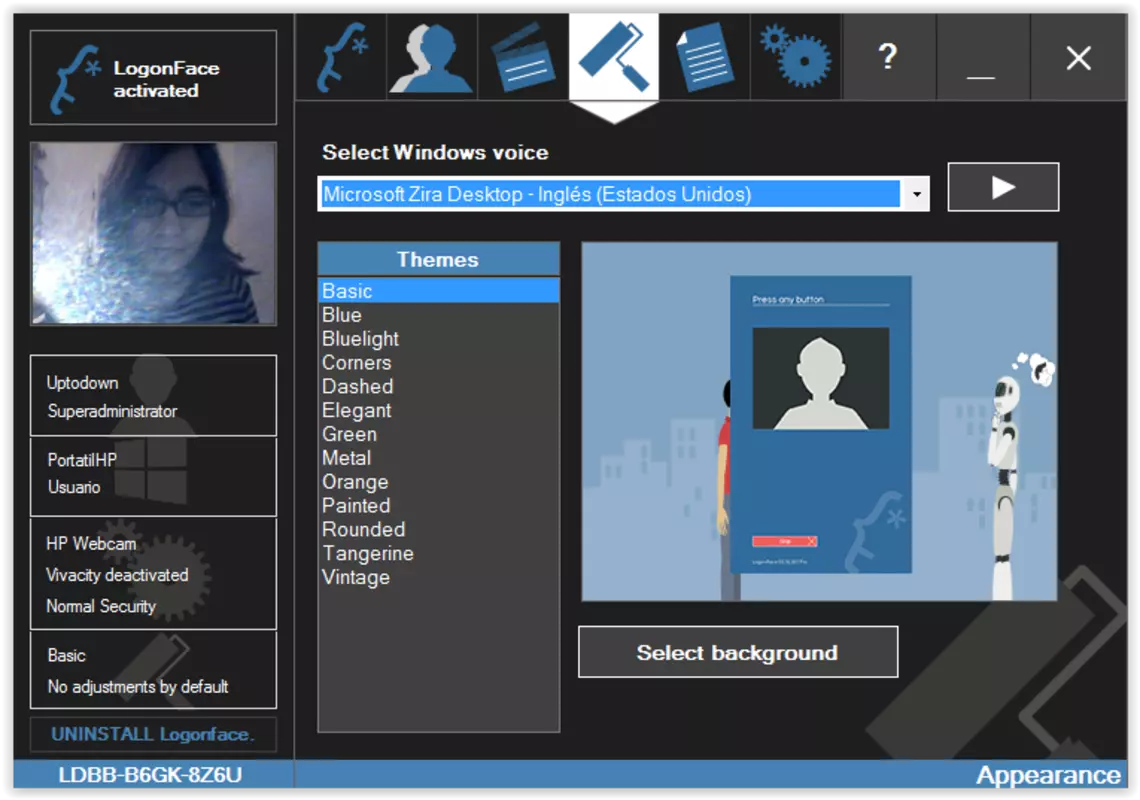
Task: Select the Metal theme
Action: click(x=438, y=458)
